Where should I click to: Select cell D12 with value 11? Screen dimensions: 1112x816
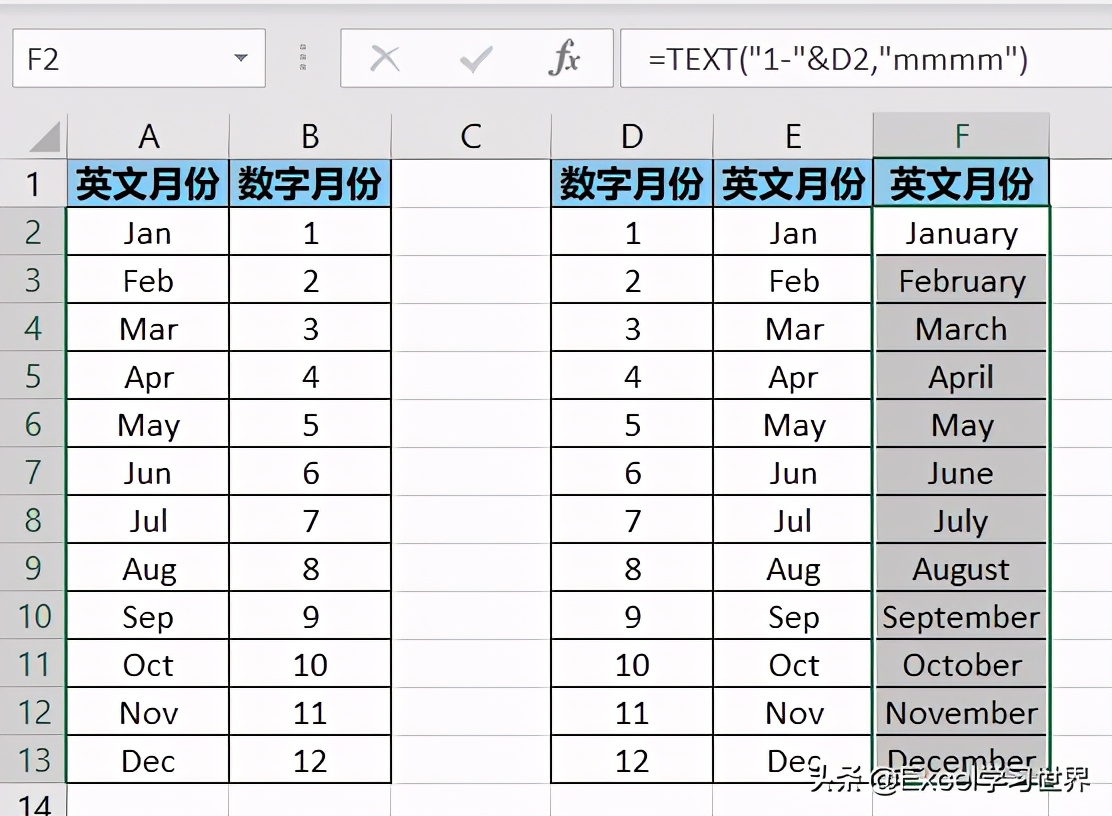[632, 712]
